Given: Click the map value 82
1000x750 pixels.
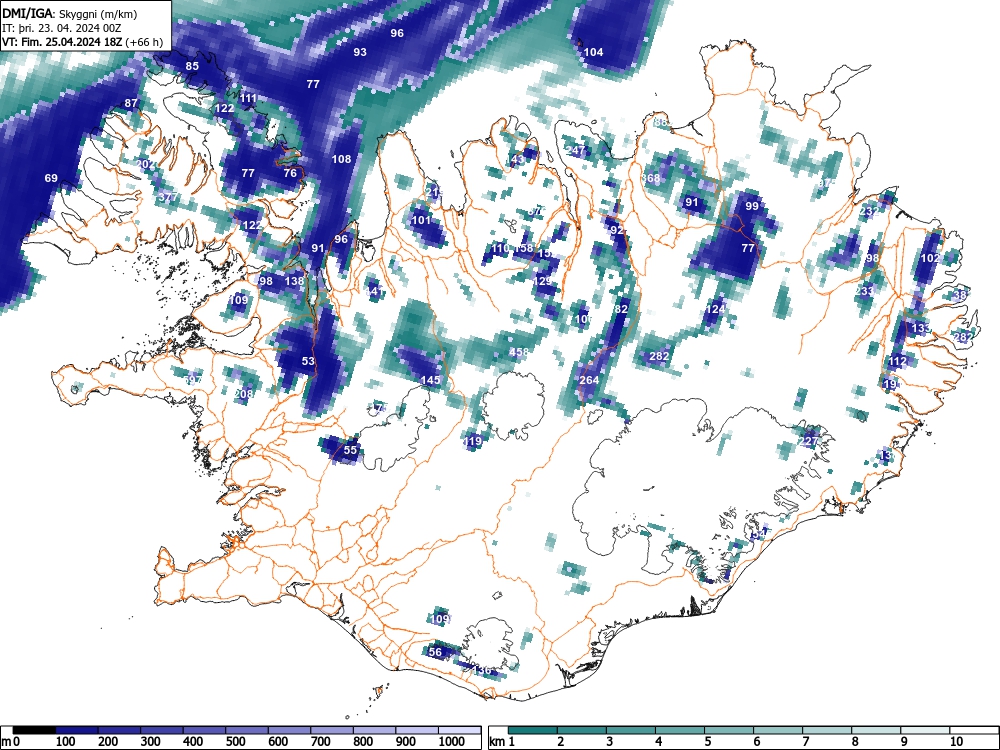Looking at the screenshot, I should tap(621, 309).
